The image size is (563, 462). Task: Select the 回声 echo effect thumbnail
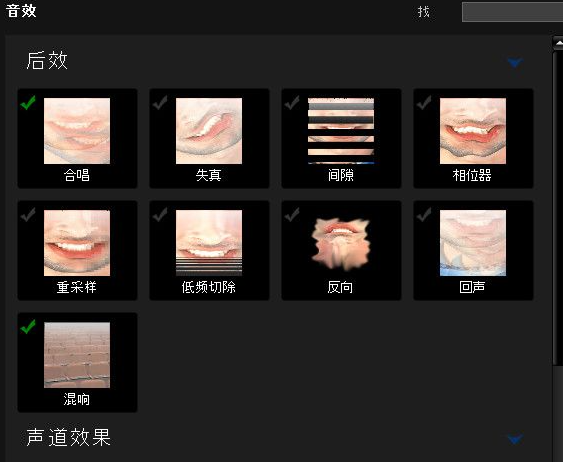[x=473, y=243]
